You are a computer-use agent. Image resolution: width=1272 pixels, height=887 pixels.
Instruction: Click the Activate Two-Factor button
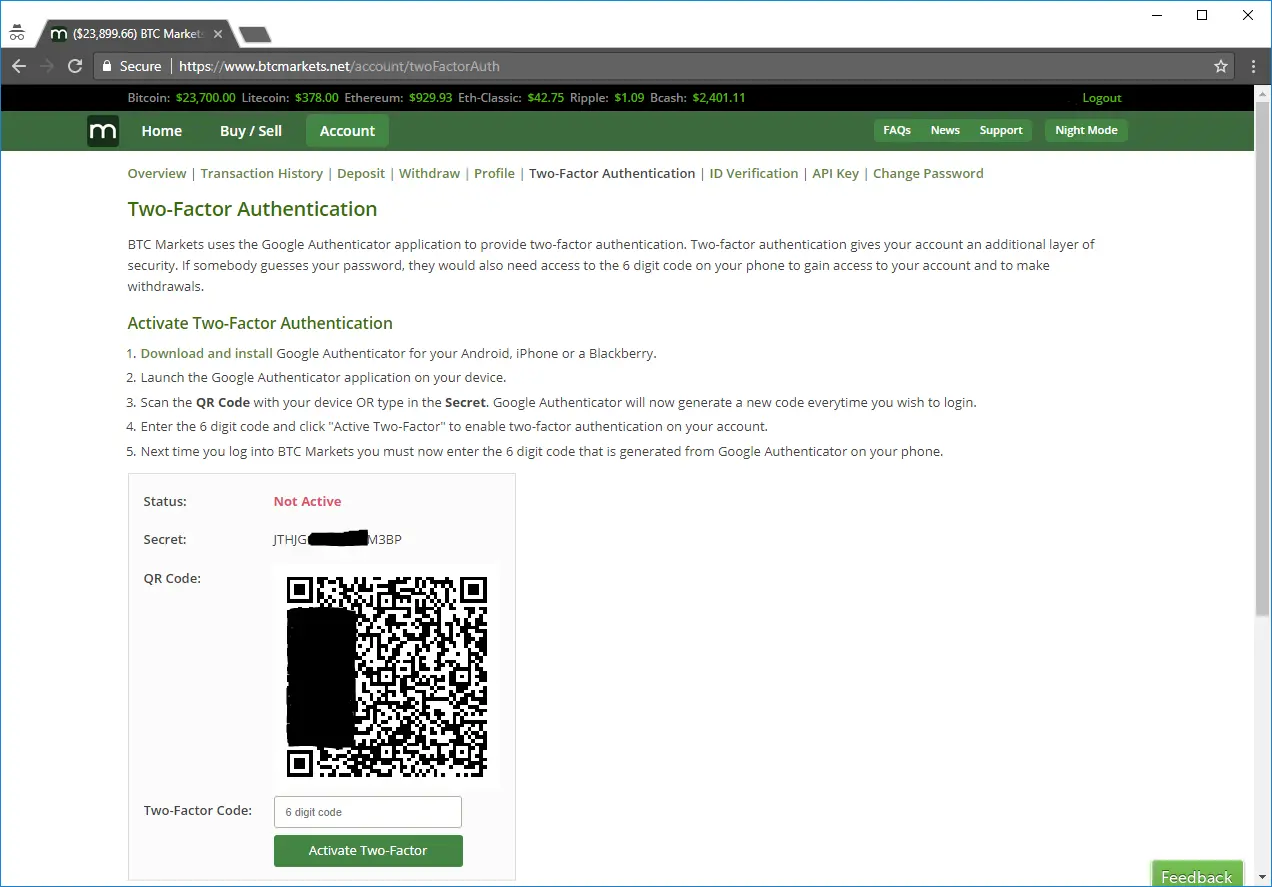click(368, 851)
